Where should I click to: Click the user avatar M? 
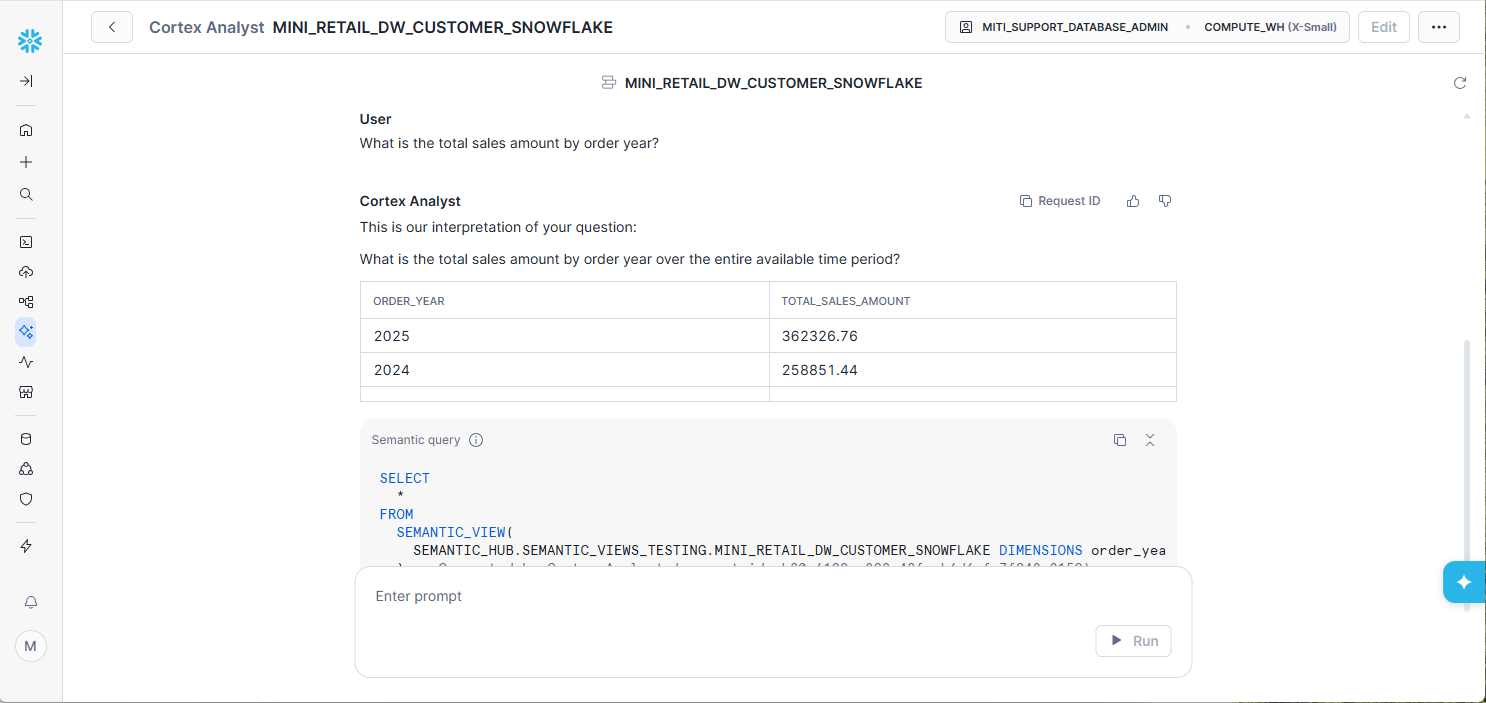click(30, 646)
